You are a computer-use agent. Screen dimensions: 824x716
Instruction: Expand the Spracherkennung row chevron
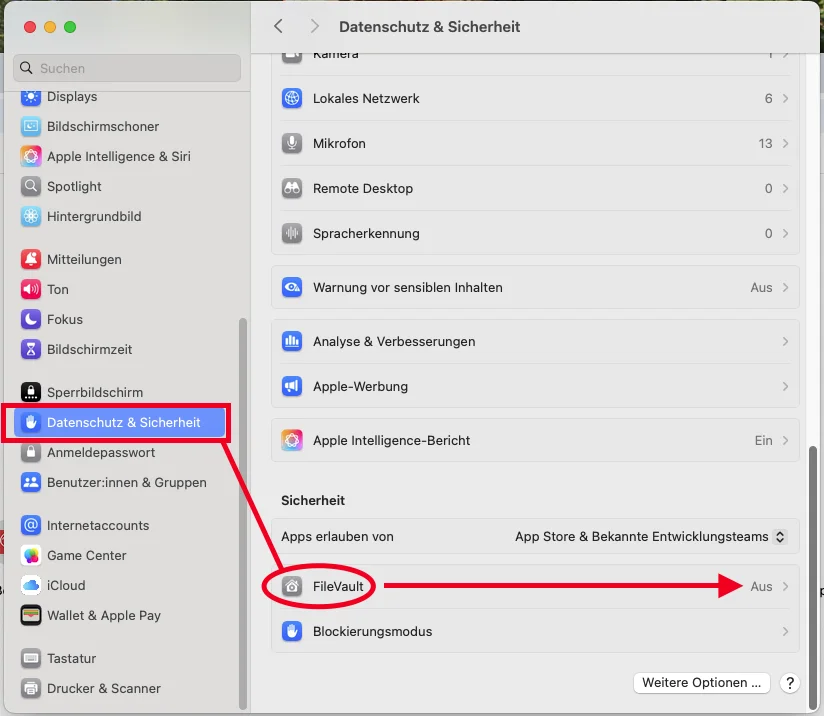(x=785, y=233)
